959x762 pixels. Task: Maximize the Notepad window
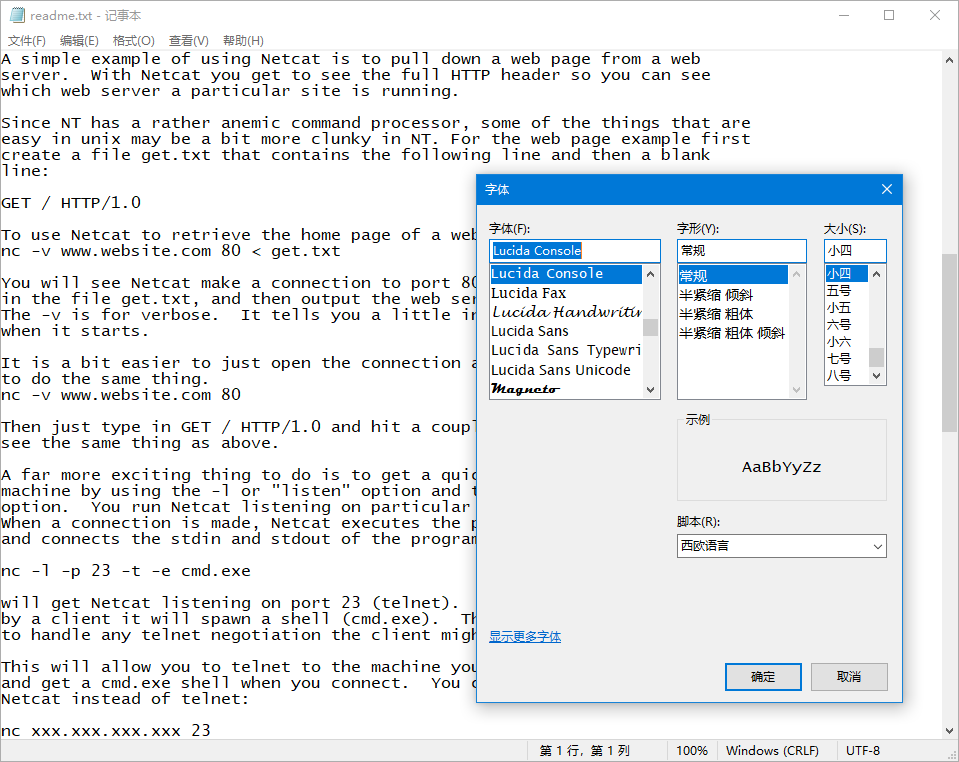(x=889, y=15)
